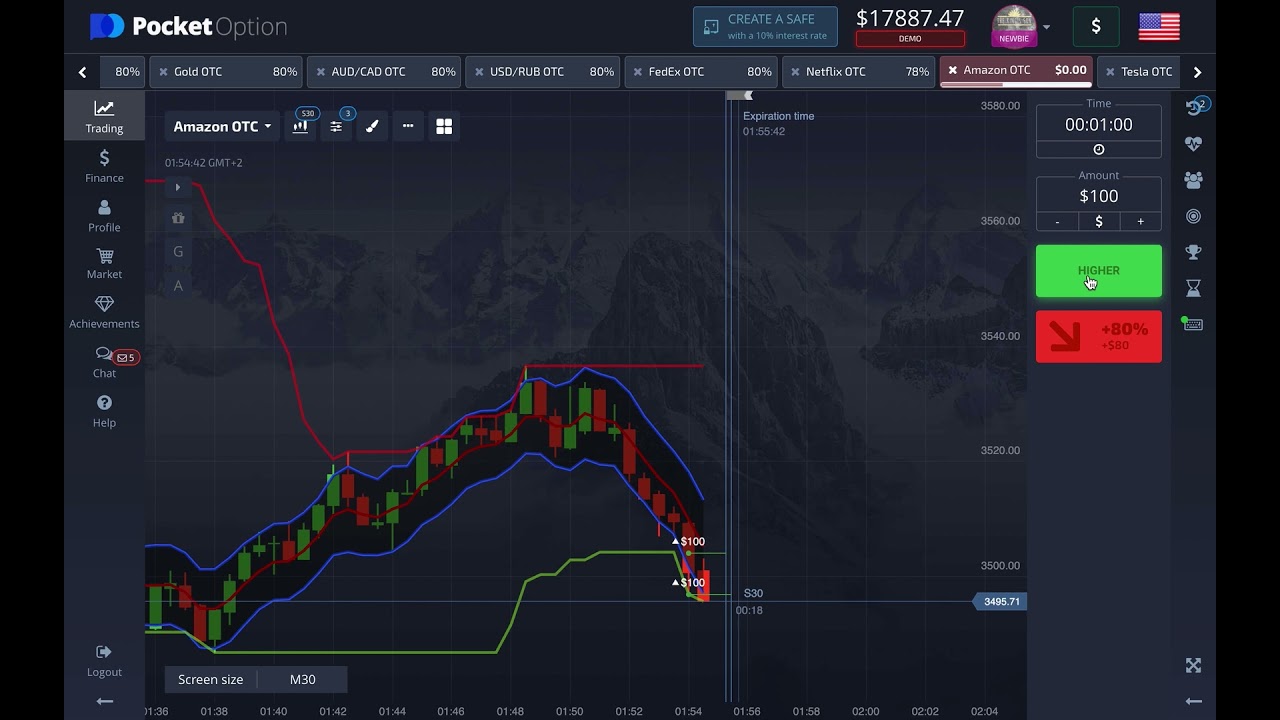Click the gift bonus icon
The width and height of the screenshot is (1280, 720).
(x=178, y=218)
